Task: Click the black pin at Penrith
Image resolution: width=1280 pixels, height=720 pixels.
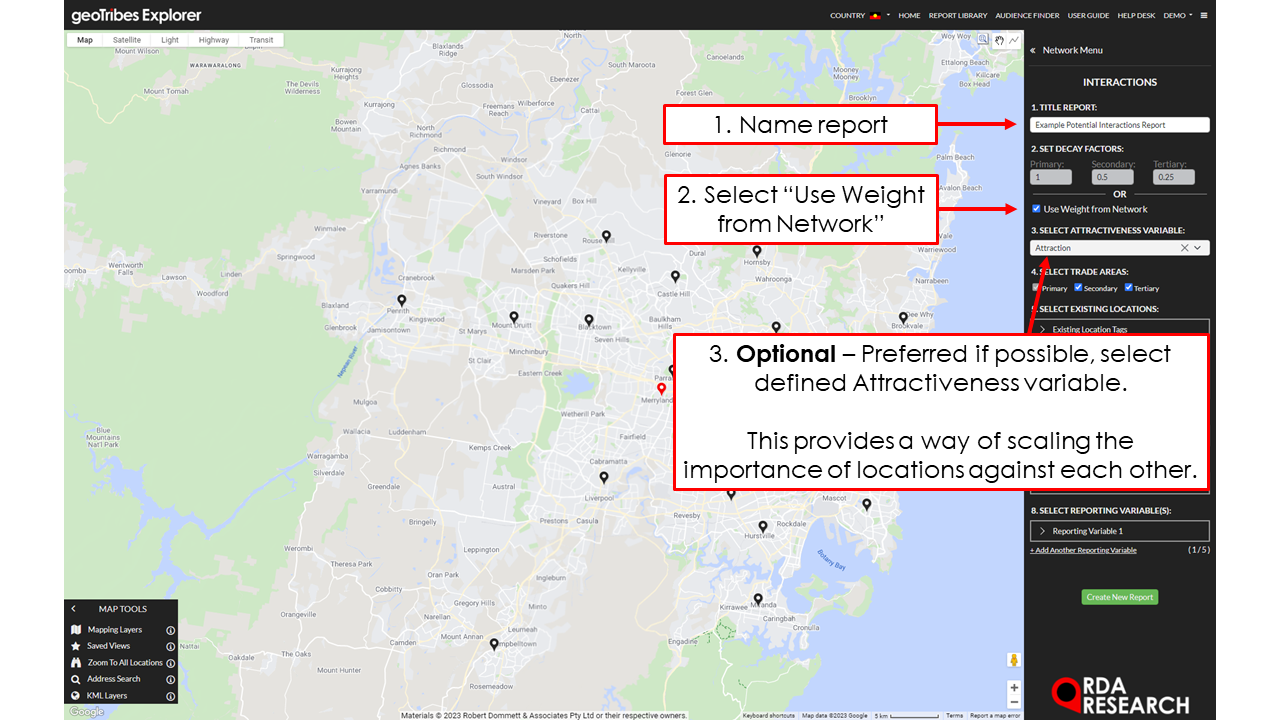Action: click(402, 300)
